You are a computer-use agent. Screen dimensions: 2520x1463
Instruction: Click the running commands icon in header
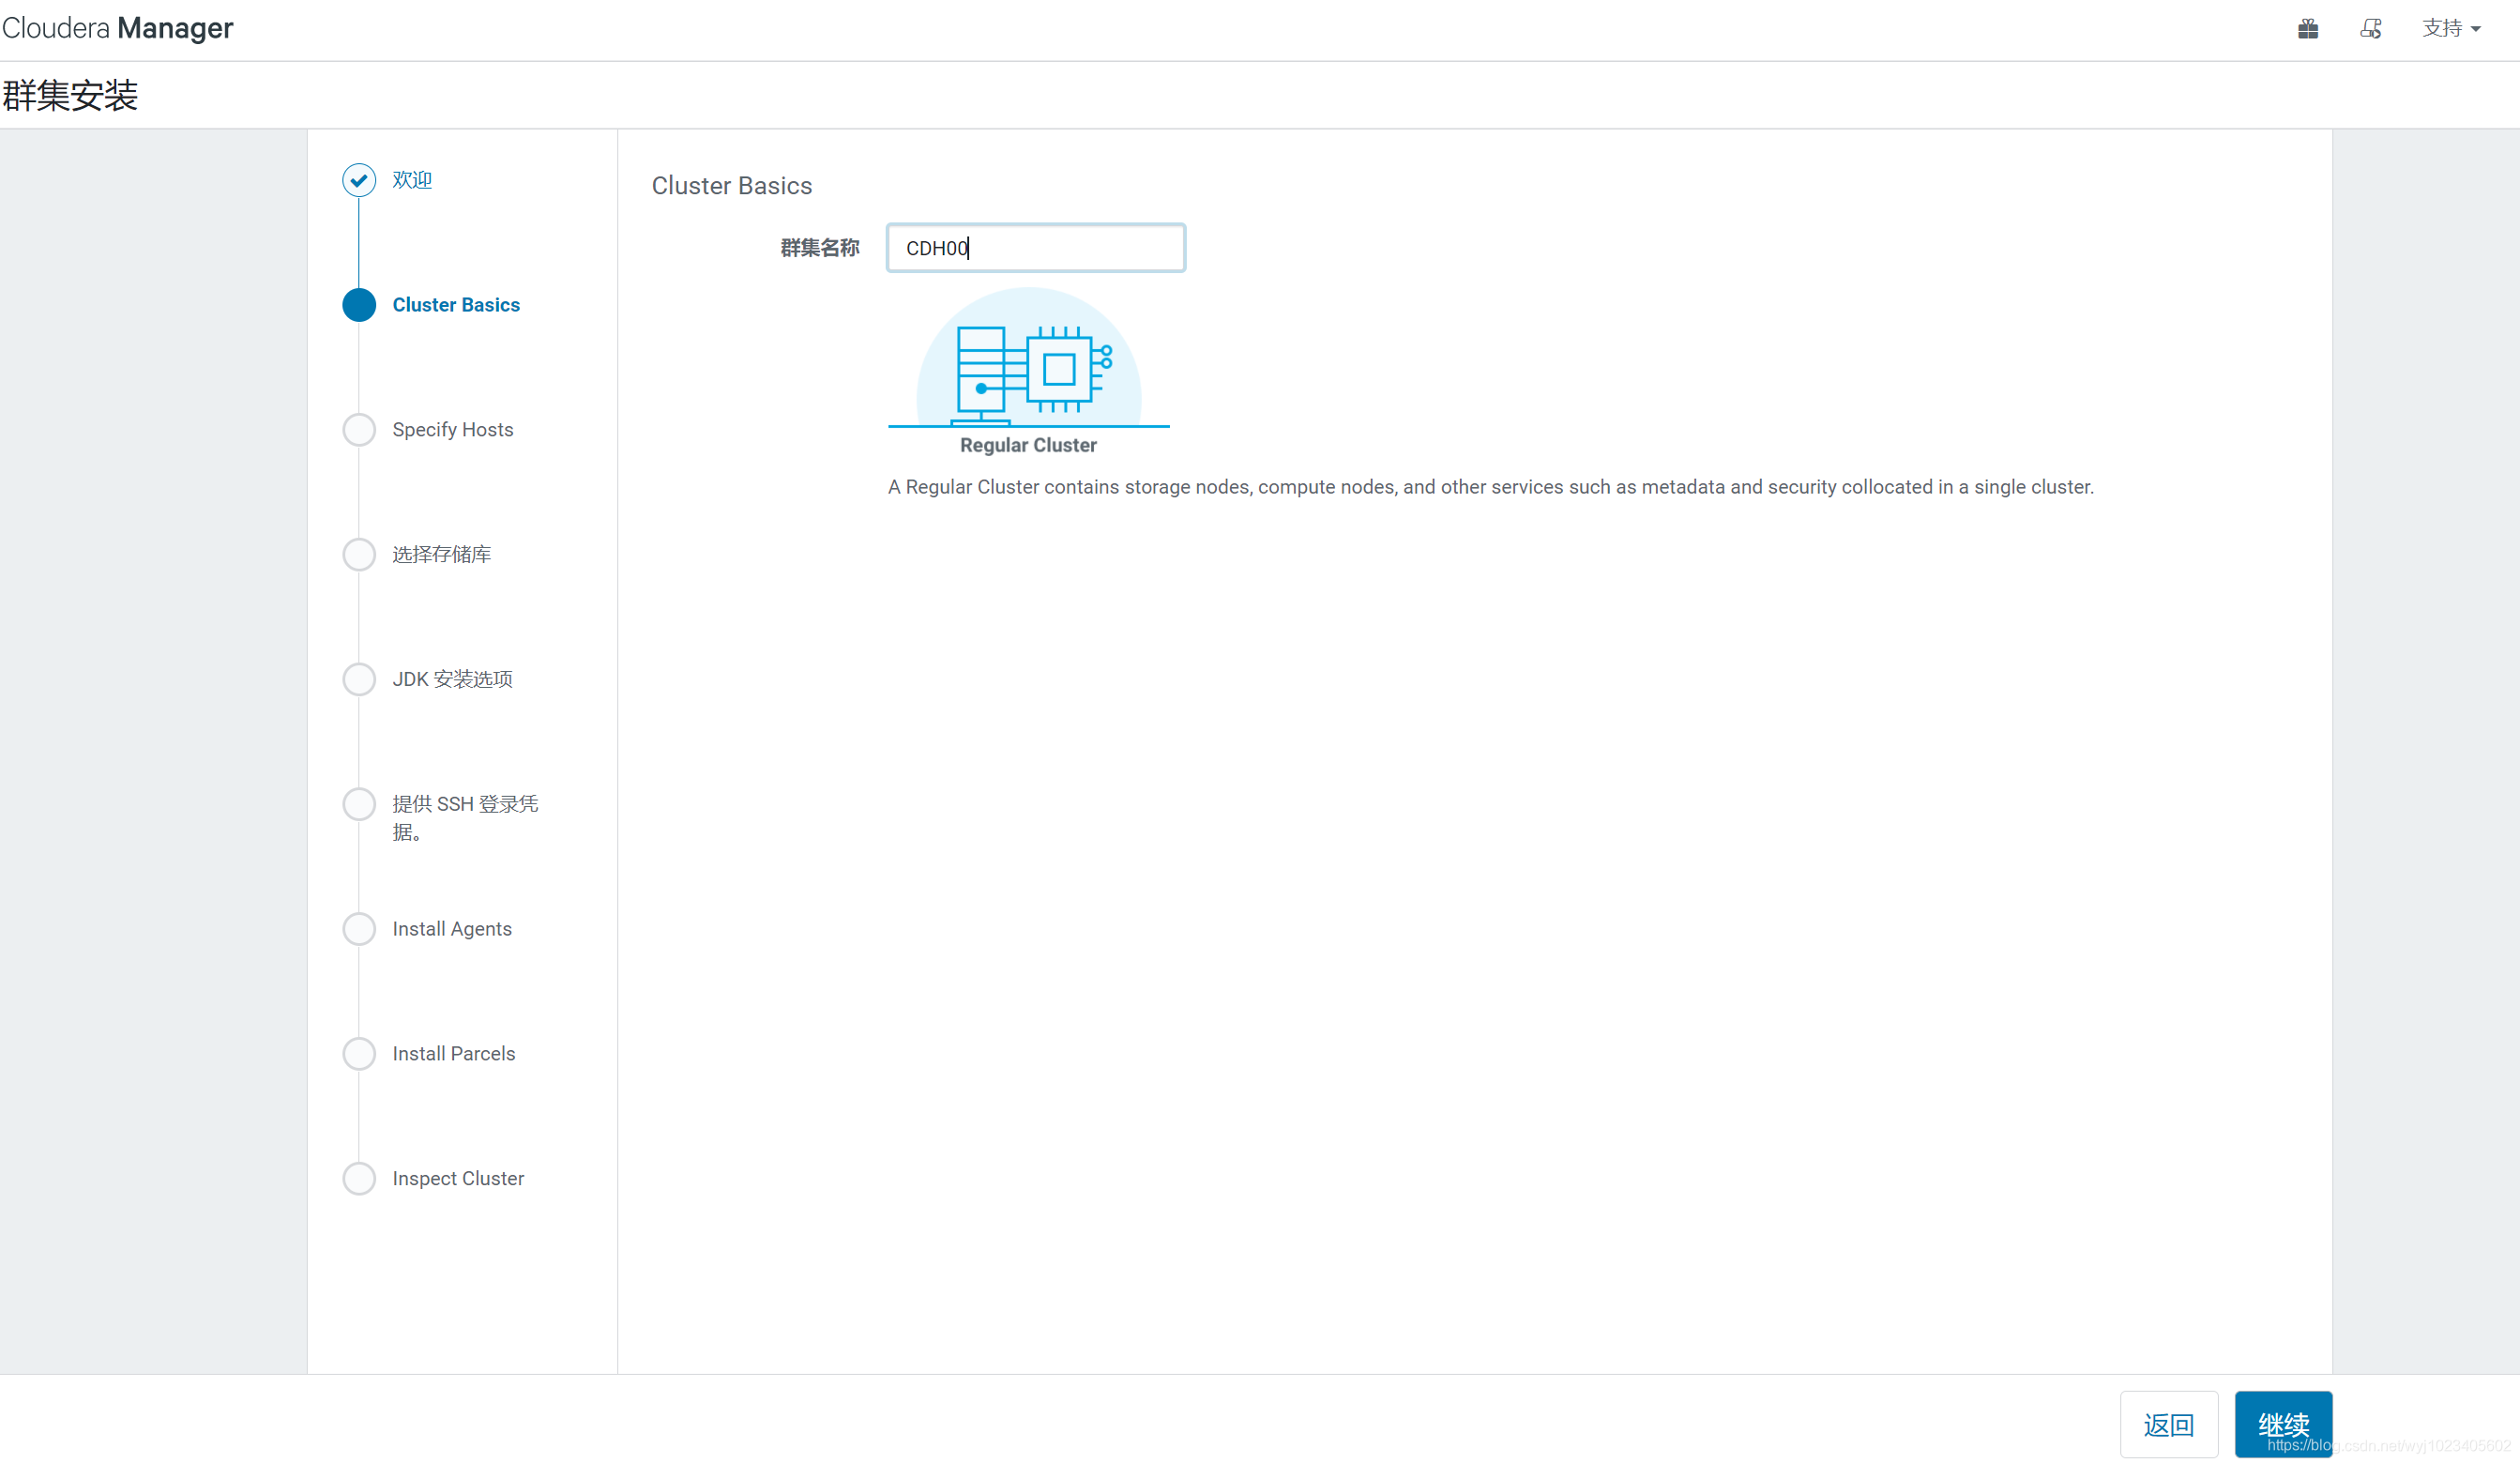coord(2370,29)
